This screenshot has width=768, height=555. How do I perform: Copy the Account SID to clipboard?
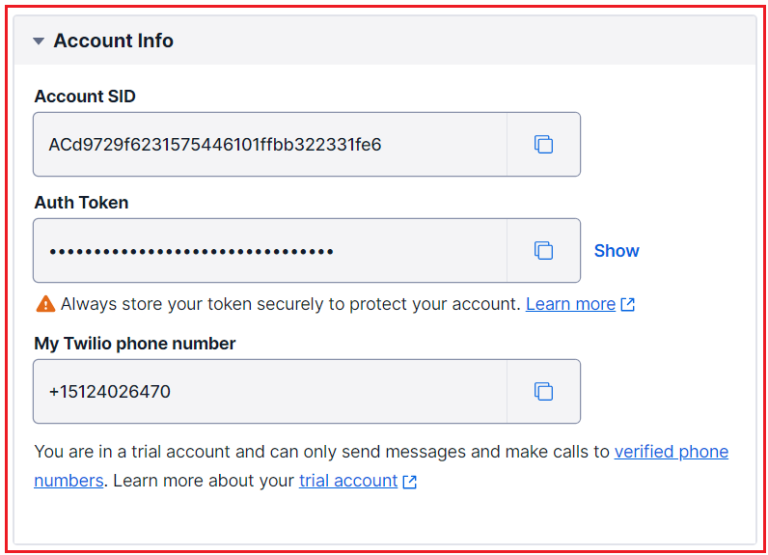[543, 145]
